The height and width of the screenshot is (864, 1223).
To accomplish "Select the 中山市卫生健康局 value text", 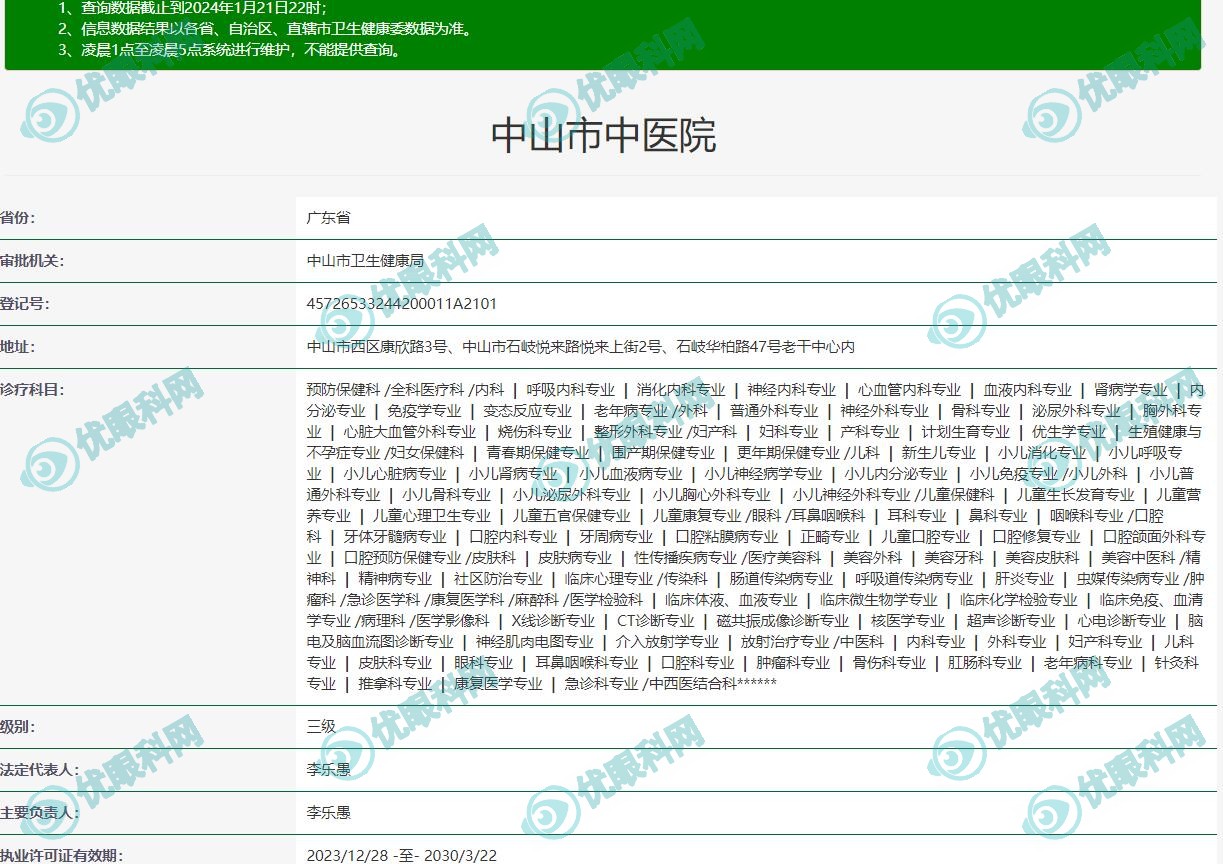I will (x=364, y=261).
